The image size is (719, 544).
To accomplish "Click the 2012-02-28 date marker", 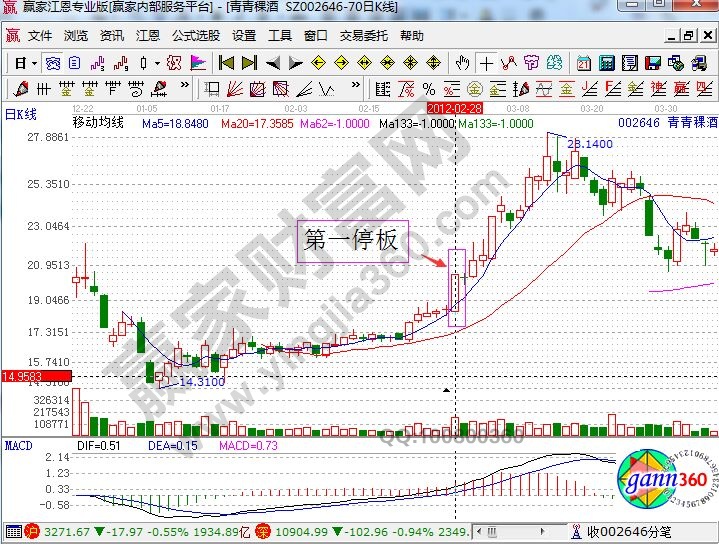I will (x=456, y=106).
